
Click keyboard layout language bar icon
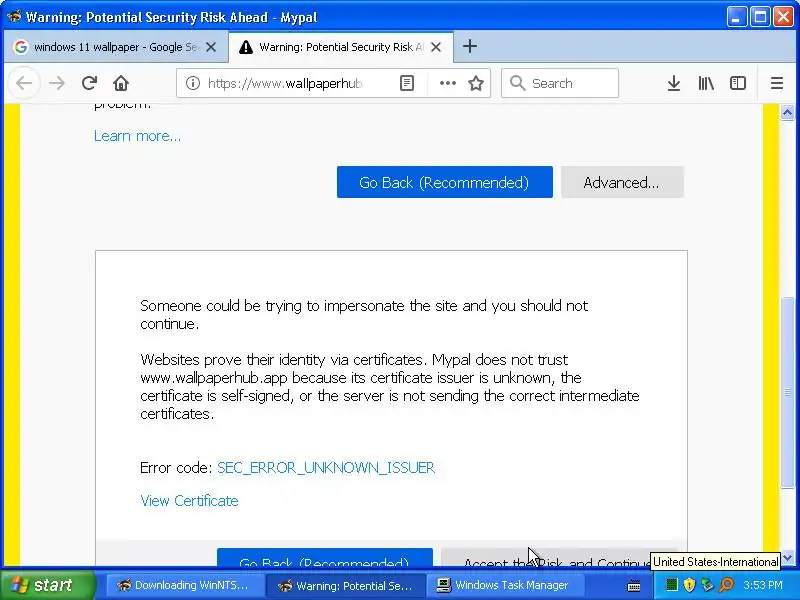[634, 585]
